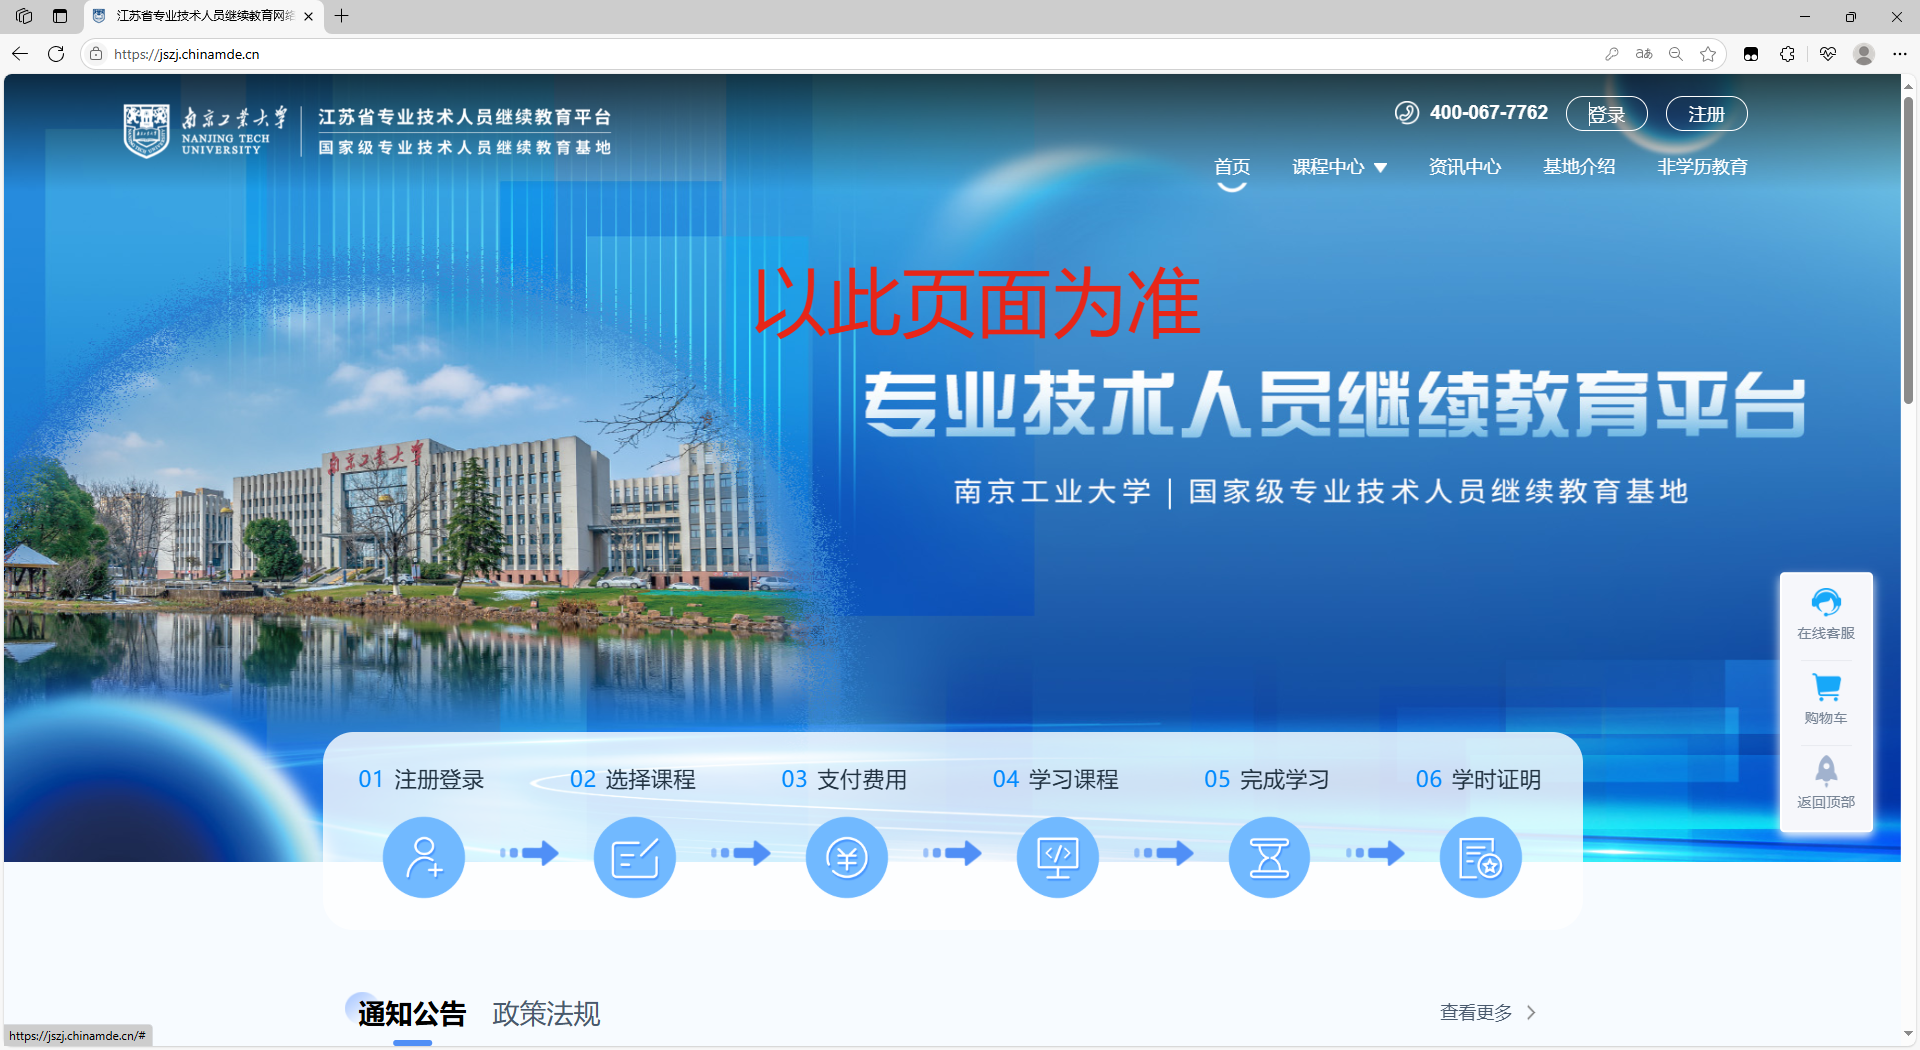
Task: Click the 05 完成学习 step label
Action: coord(1267,780)
